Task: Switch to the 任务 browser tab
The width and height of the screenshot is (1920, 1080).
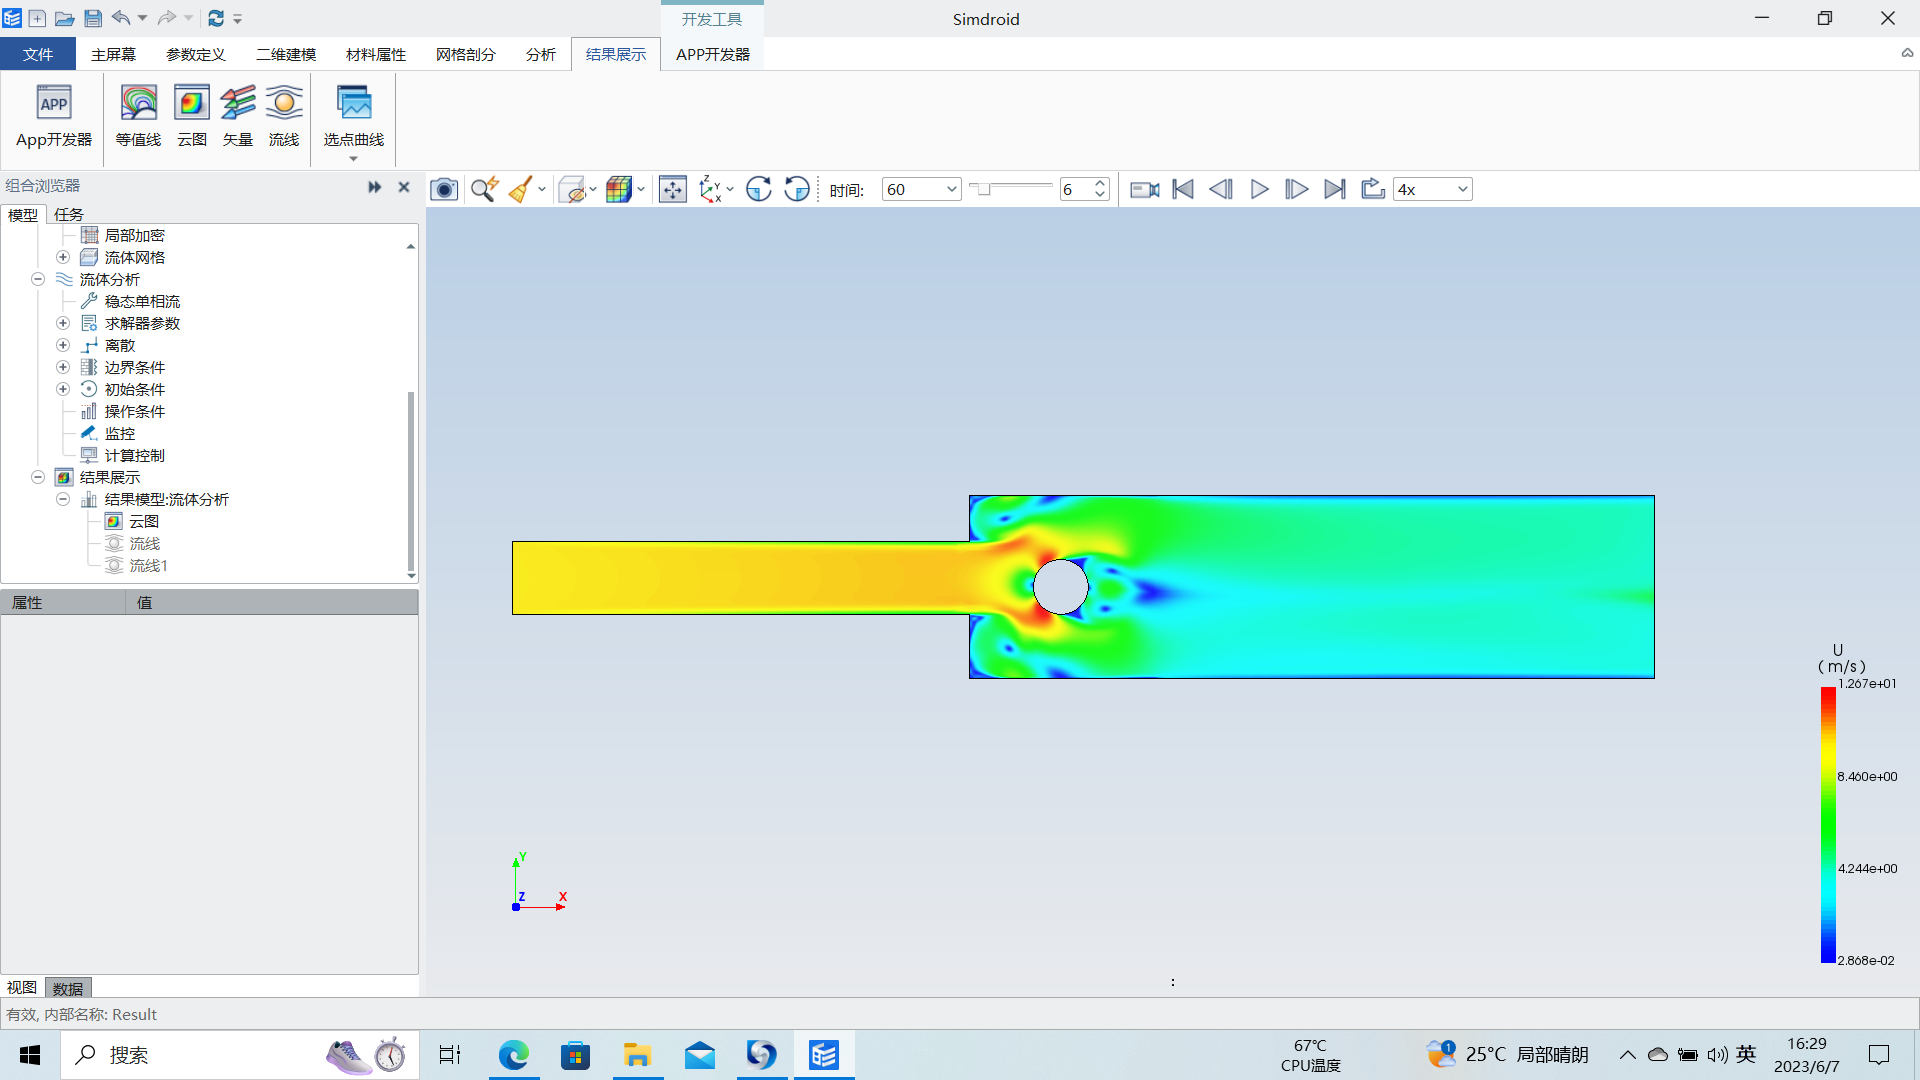Action: tap(69, 214)
